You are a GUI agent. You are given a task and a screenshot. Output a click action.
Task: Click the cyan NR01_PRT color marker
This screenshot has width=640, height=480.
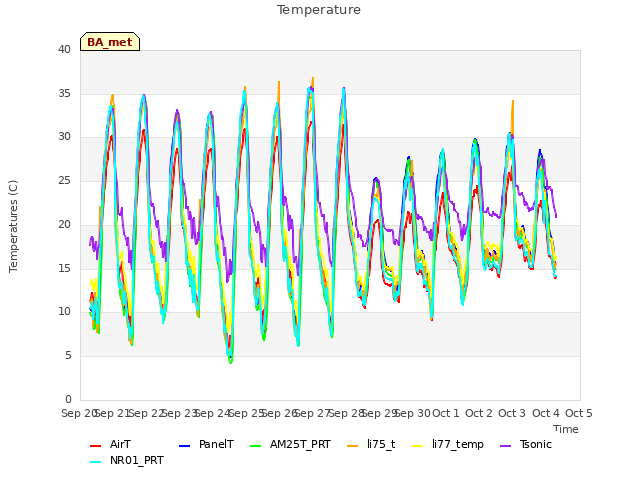pos(95,462)
